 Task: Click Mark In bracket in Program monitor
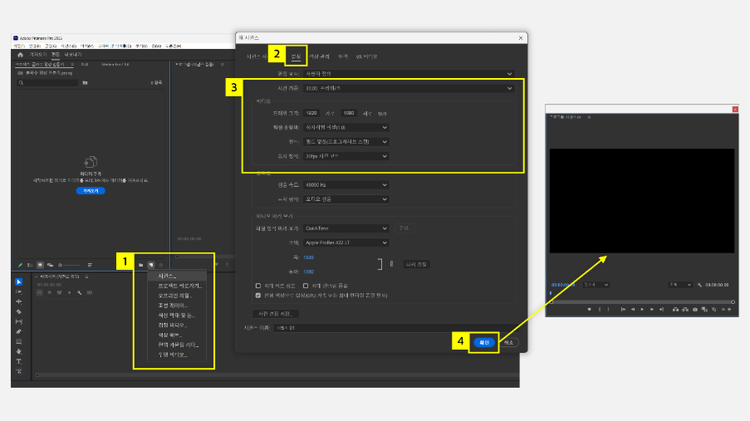pyautogui.click(x=599, y=310)
